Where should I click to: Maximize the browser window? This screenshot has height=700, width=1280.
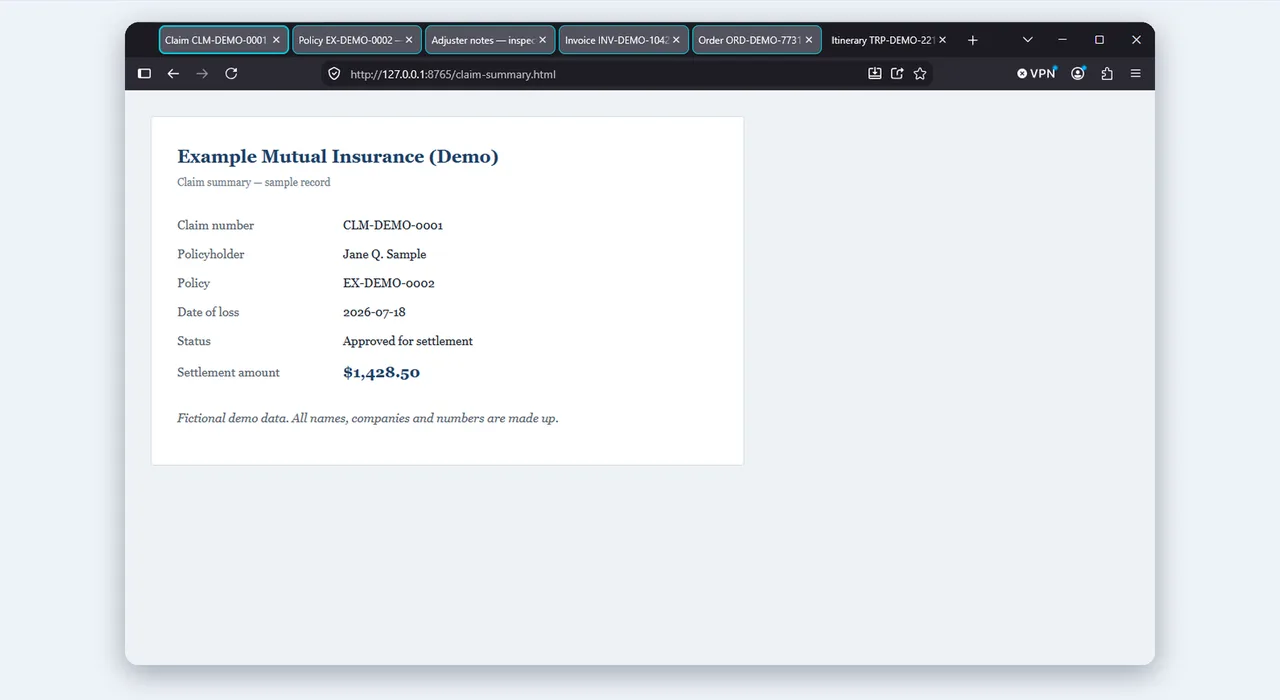pos(1099,40)
